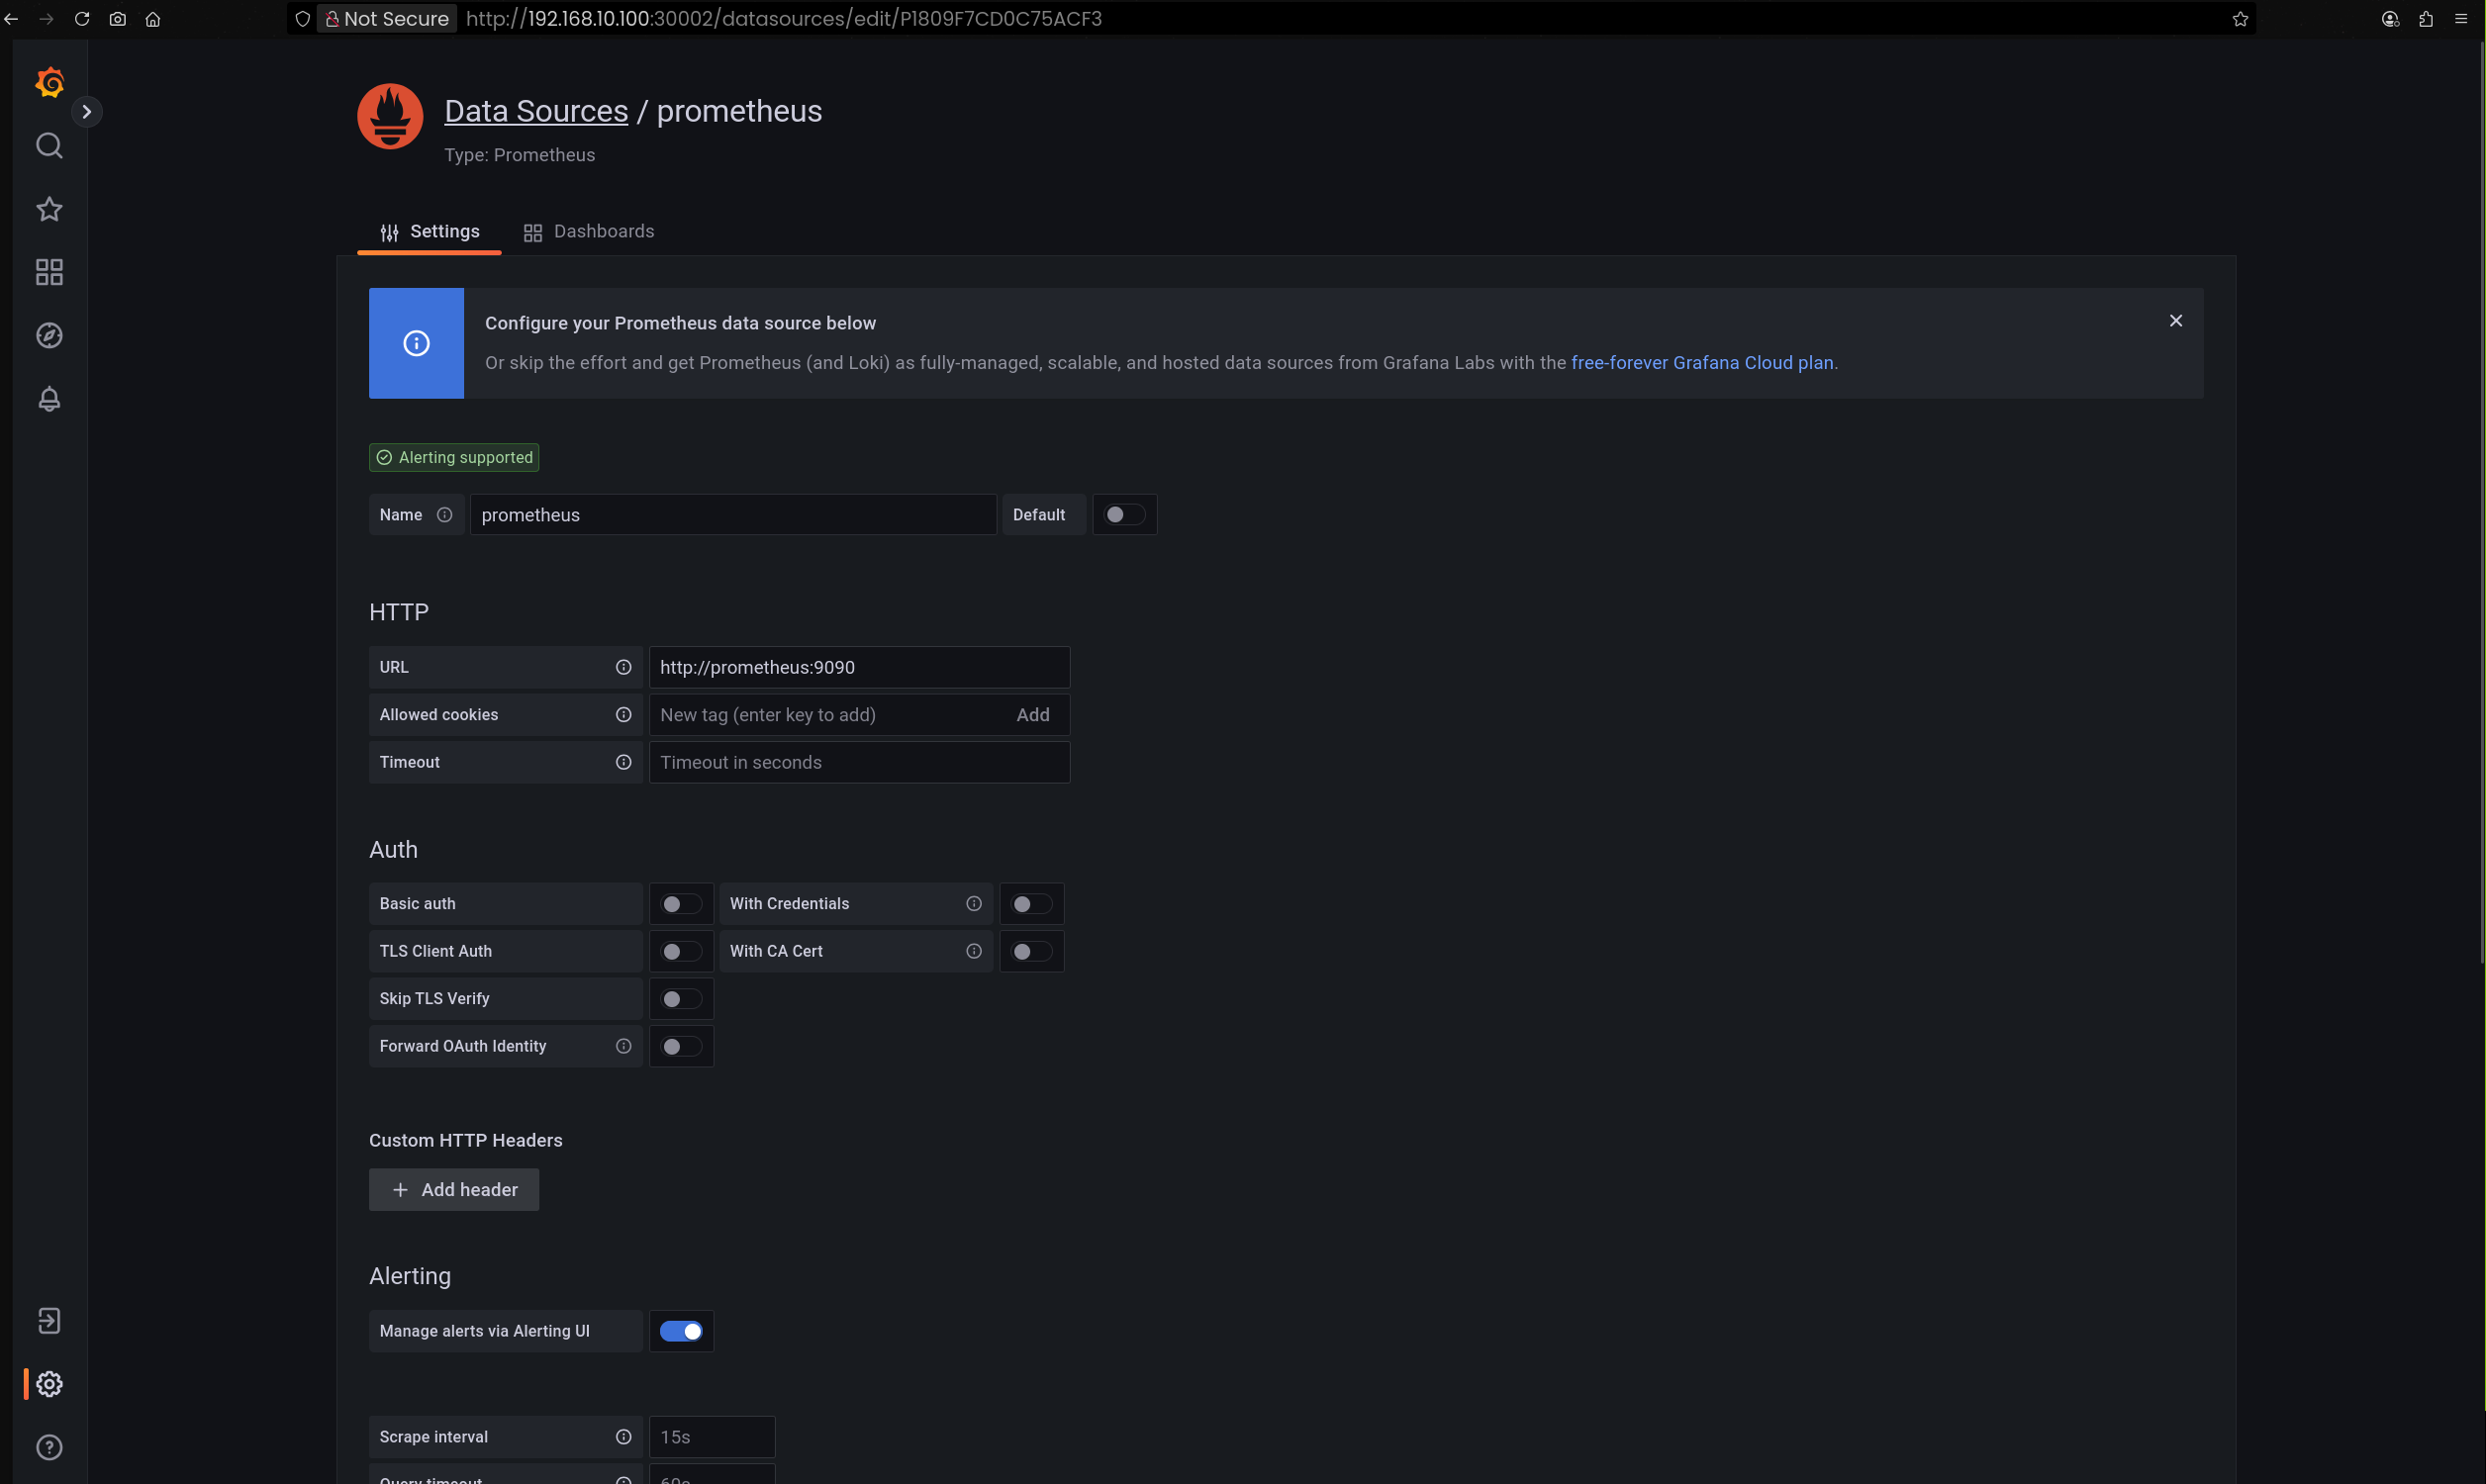
Task: Click the Name field info icon
Action: 444,515
